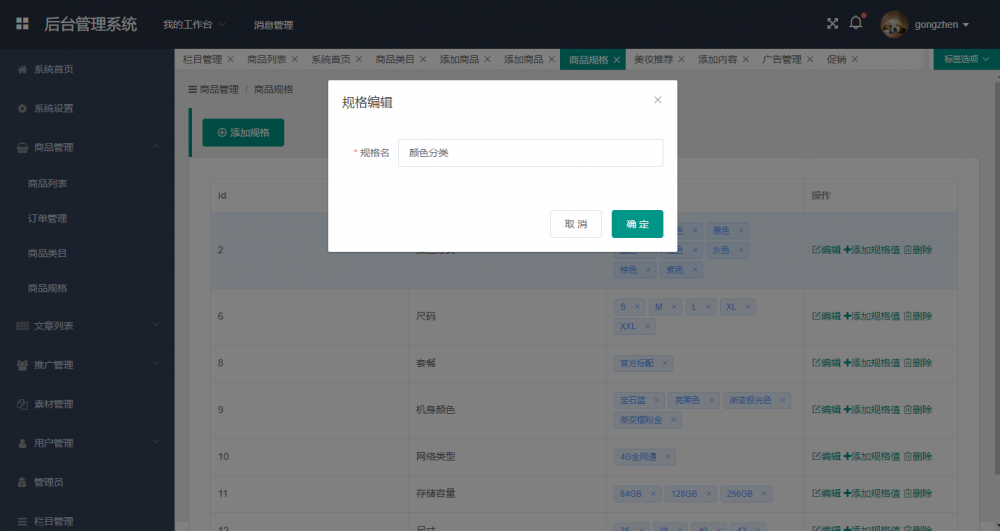Remove the S size tag
Viewport: 1000px width, 531px height.
click(x=636, y=307)
